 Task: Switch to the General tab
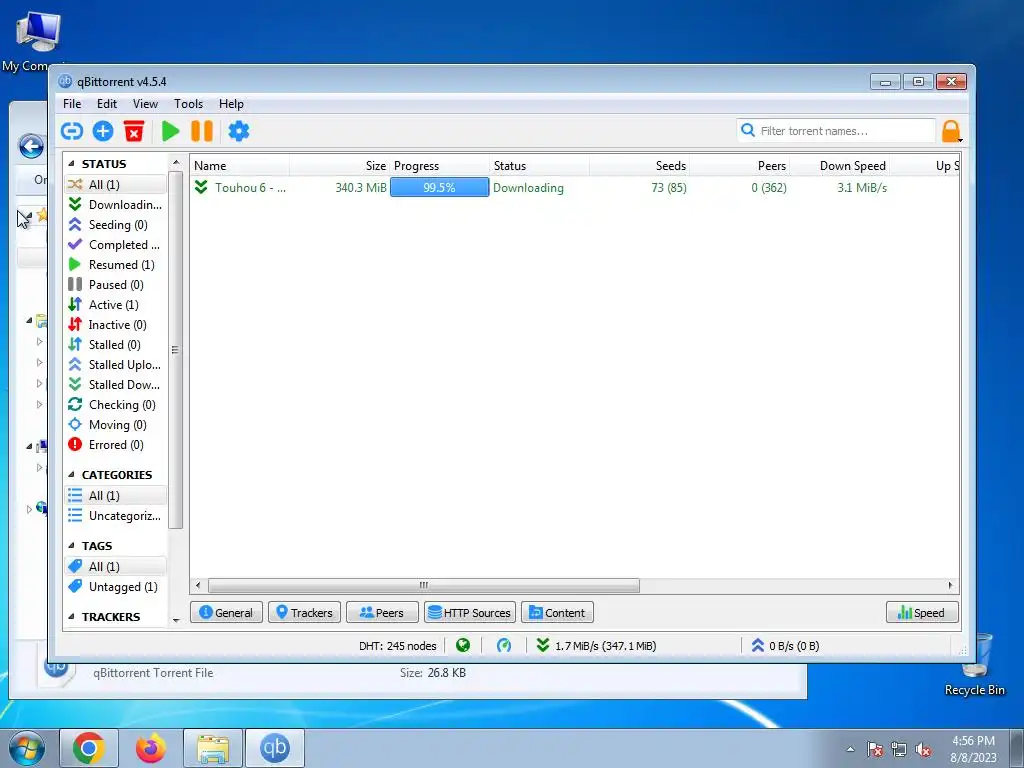tap(226, 613)
